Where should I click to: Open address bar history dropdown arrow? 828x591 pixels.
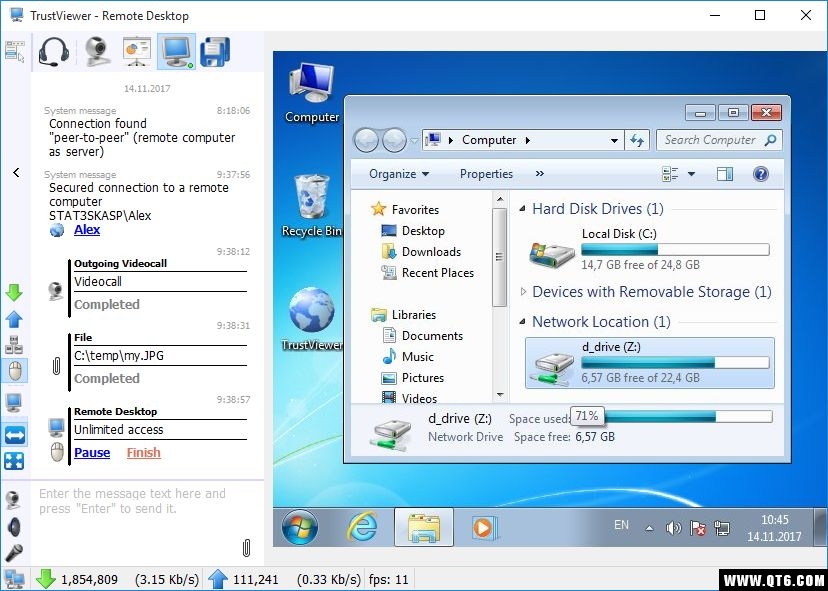click(x=614, y=140)
